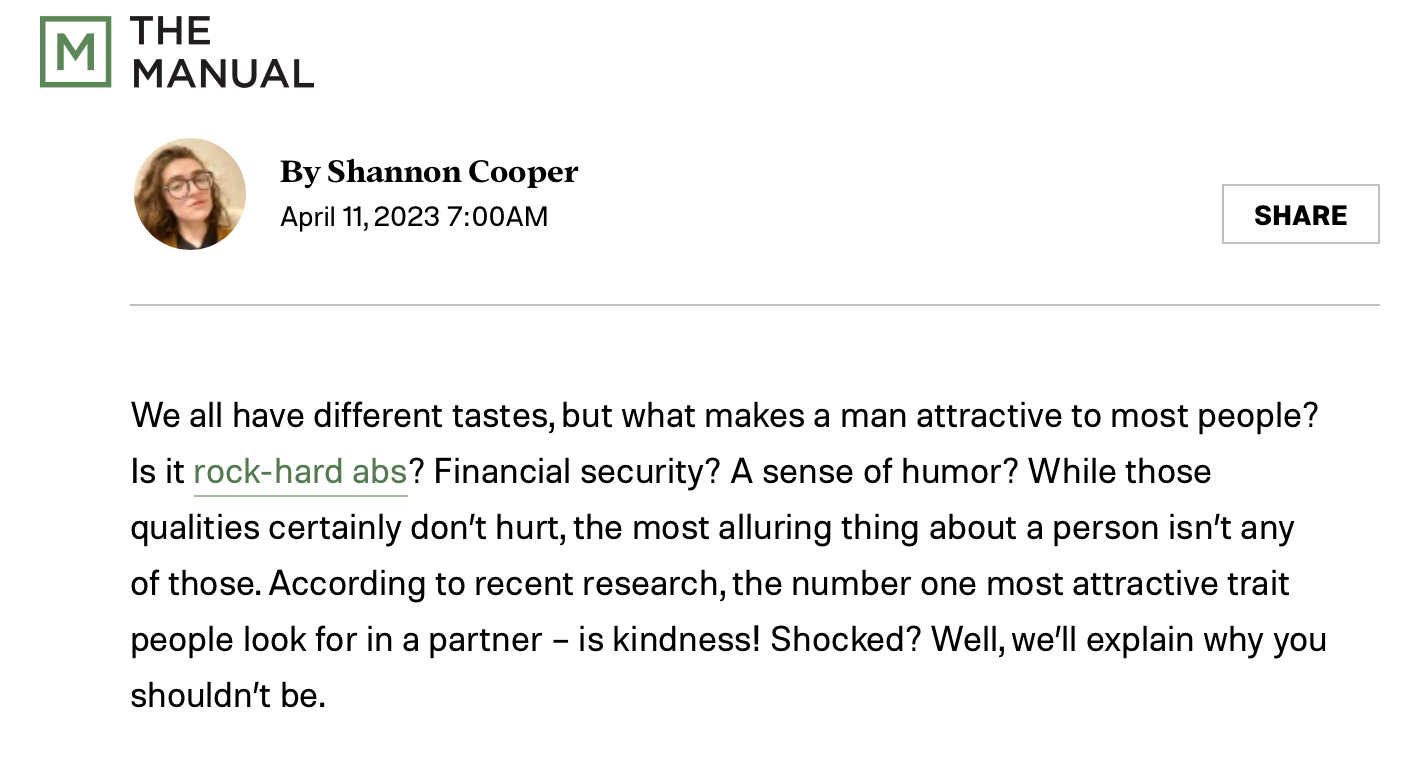Click the horizontal divider below byline
The image size is (1413, 779).
click(x=754, y=304)
